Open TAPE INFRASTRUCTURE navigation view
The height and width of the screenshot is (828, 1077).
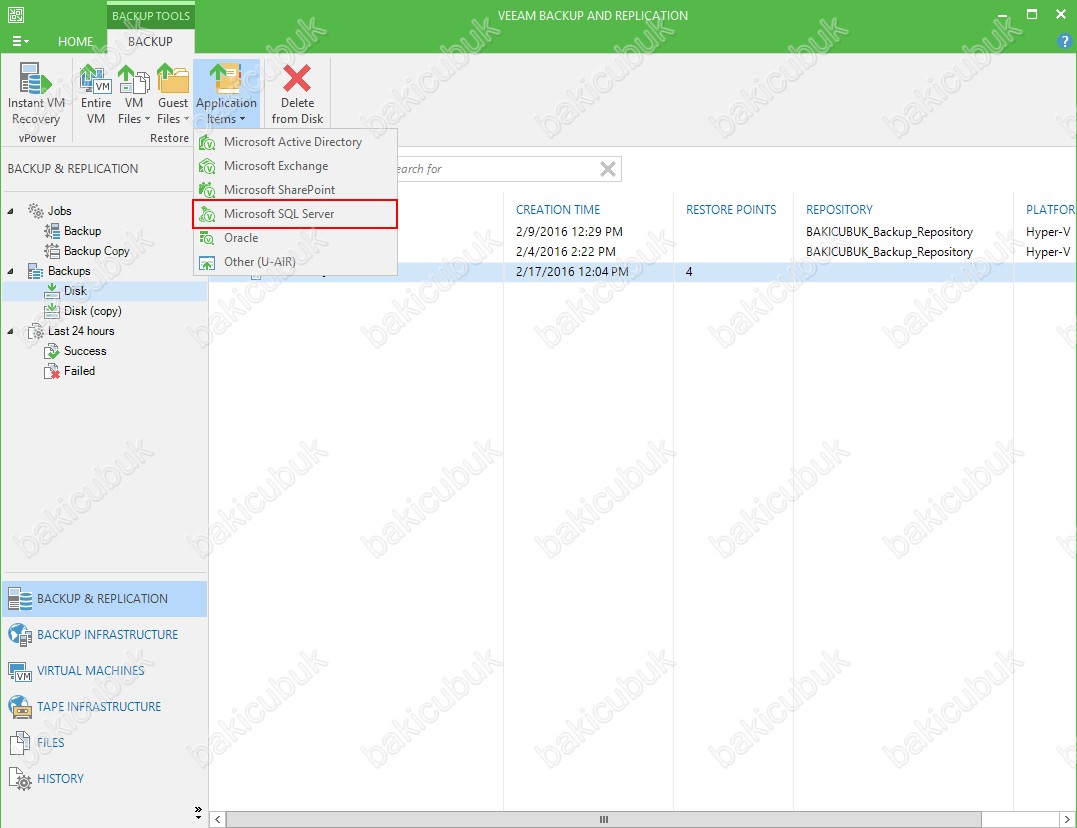tap(104, 706)
